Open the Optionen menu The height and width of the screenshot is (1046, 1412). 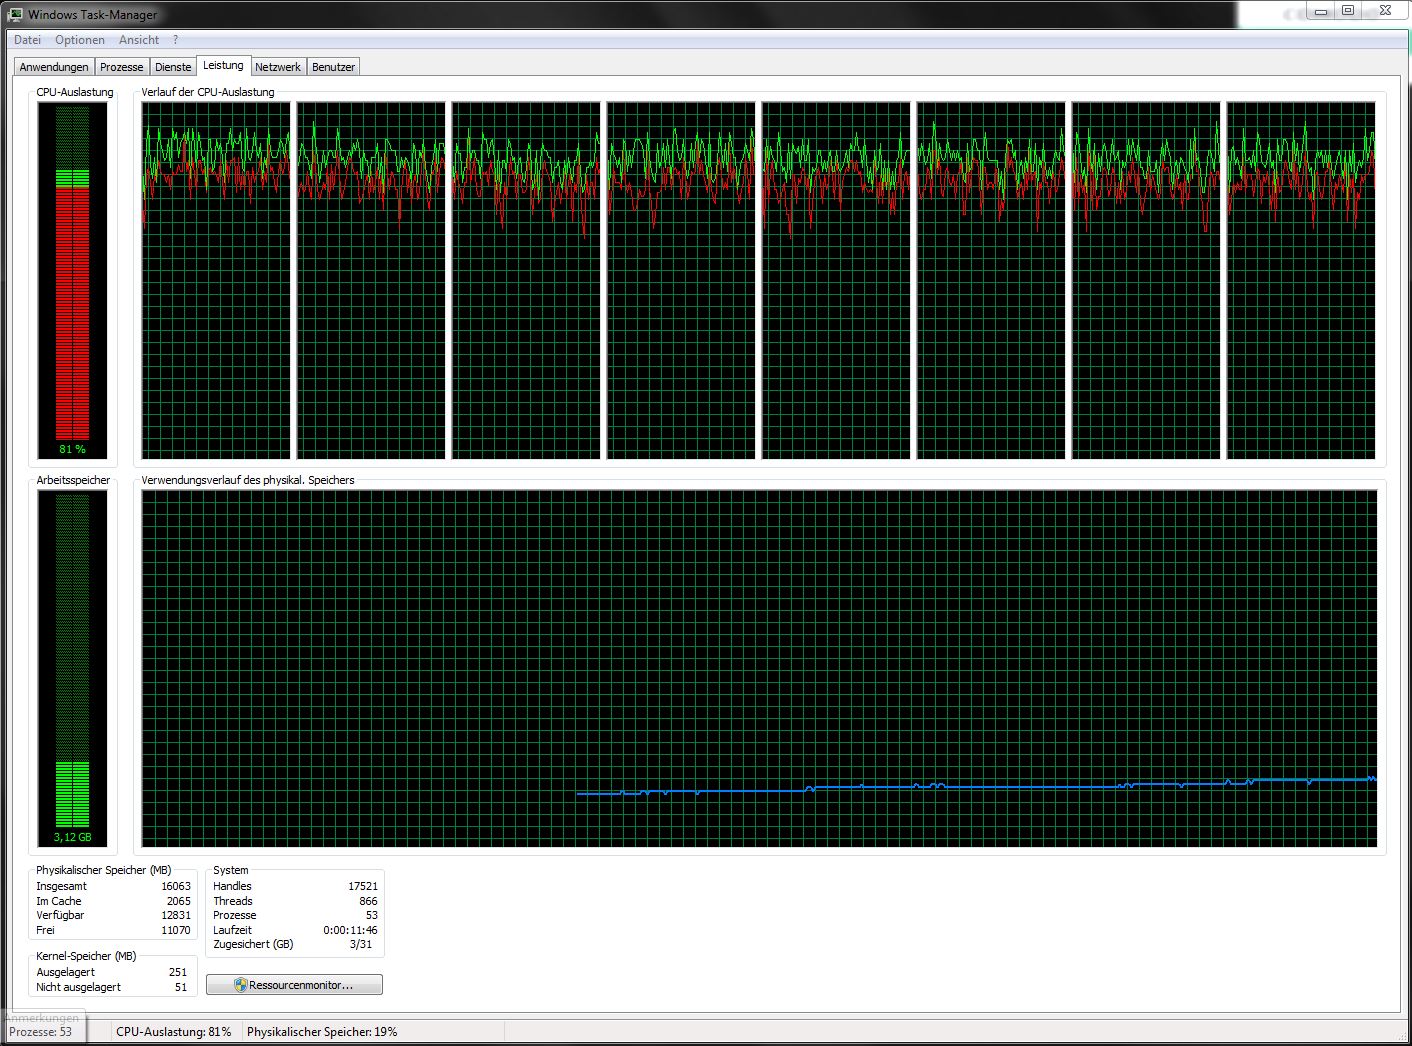tap(80, 40)
